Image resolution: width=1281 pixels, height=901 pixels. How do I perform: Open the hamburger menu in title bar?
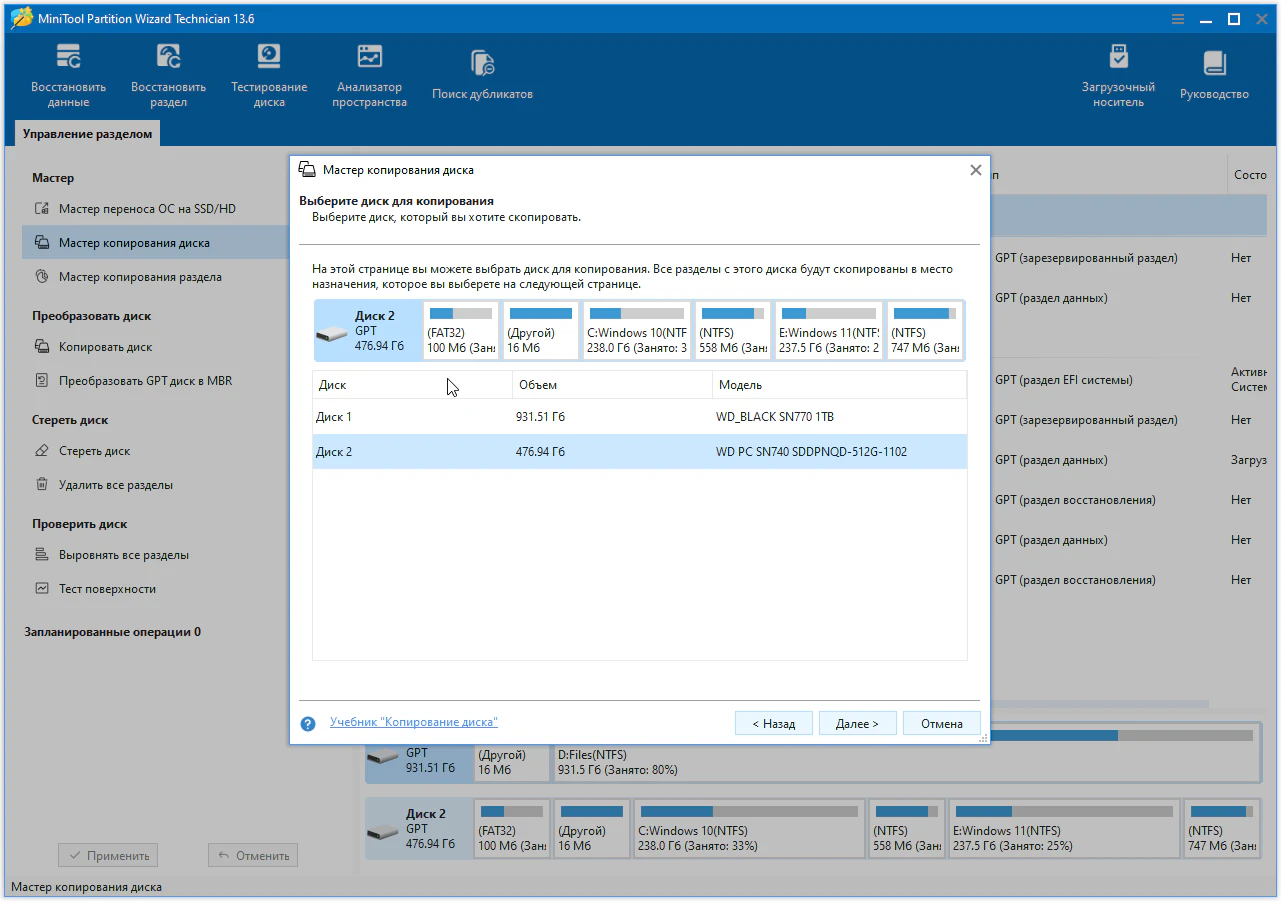[1178, 19]
